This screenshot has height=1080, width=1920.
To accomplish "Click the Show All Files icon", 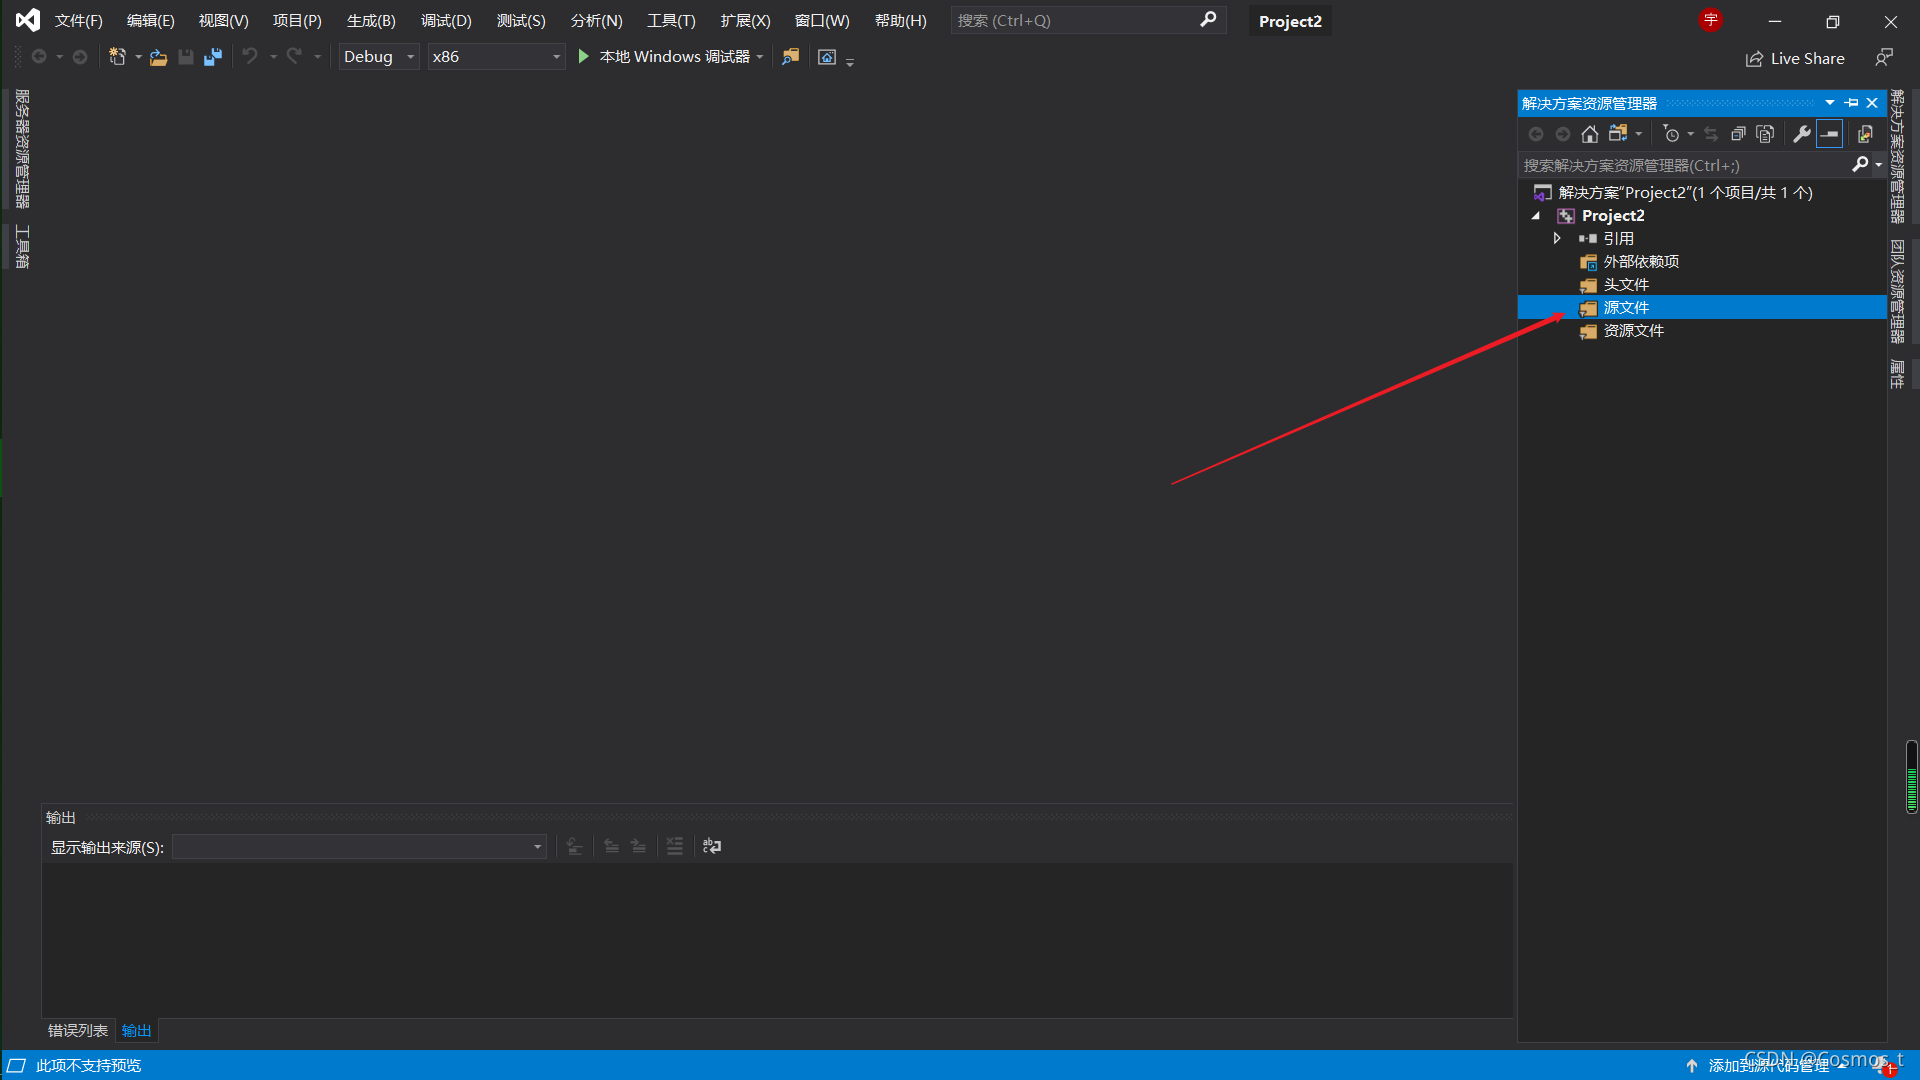I will 1765,134.
